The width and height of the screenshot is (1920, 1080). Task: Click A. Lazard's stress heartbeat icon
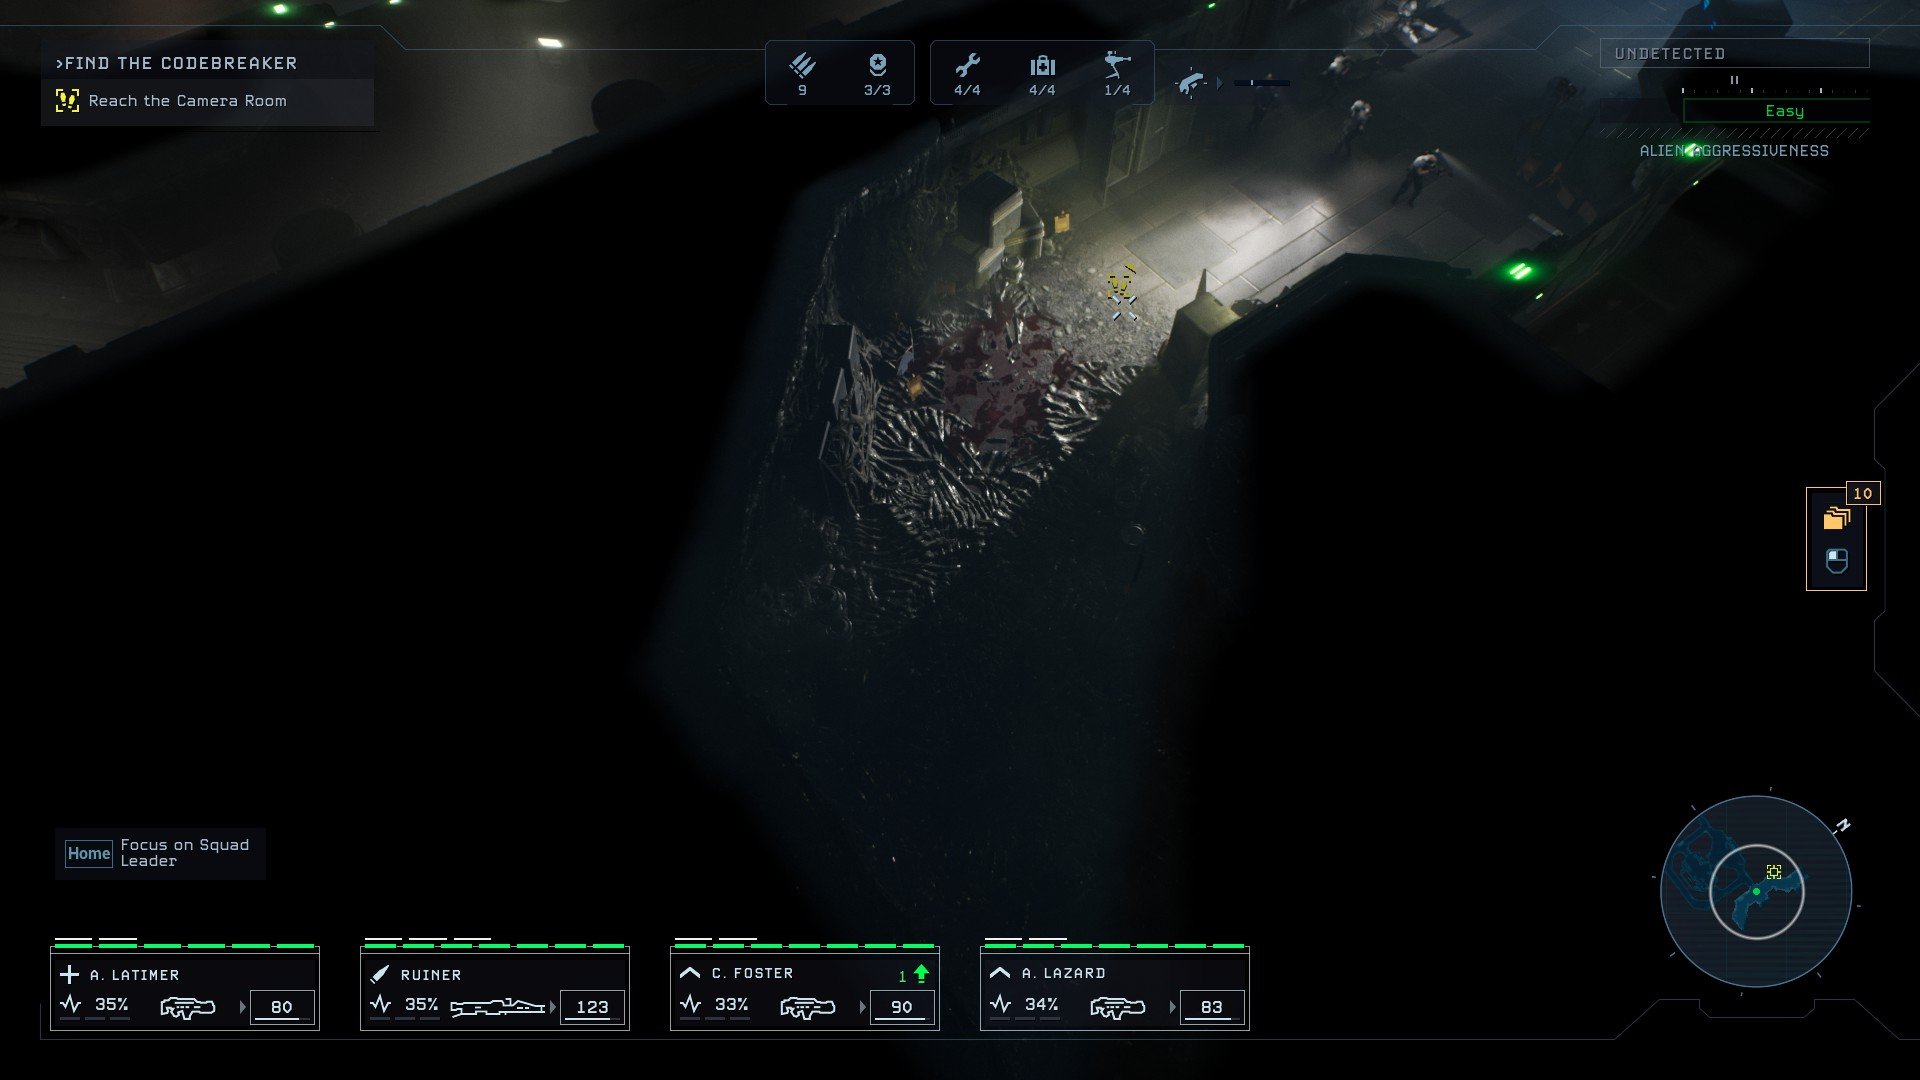[x=1001, y=1004]
